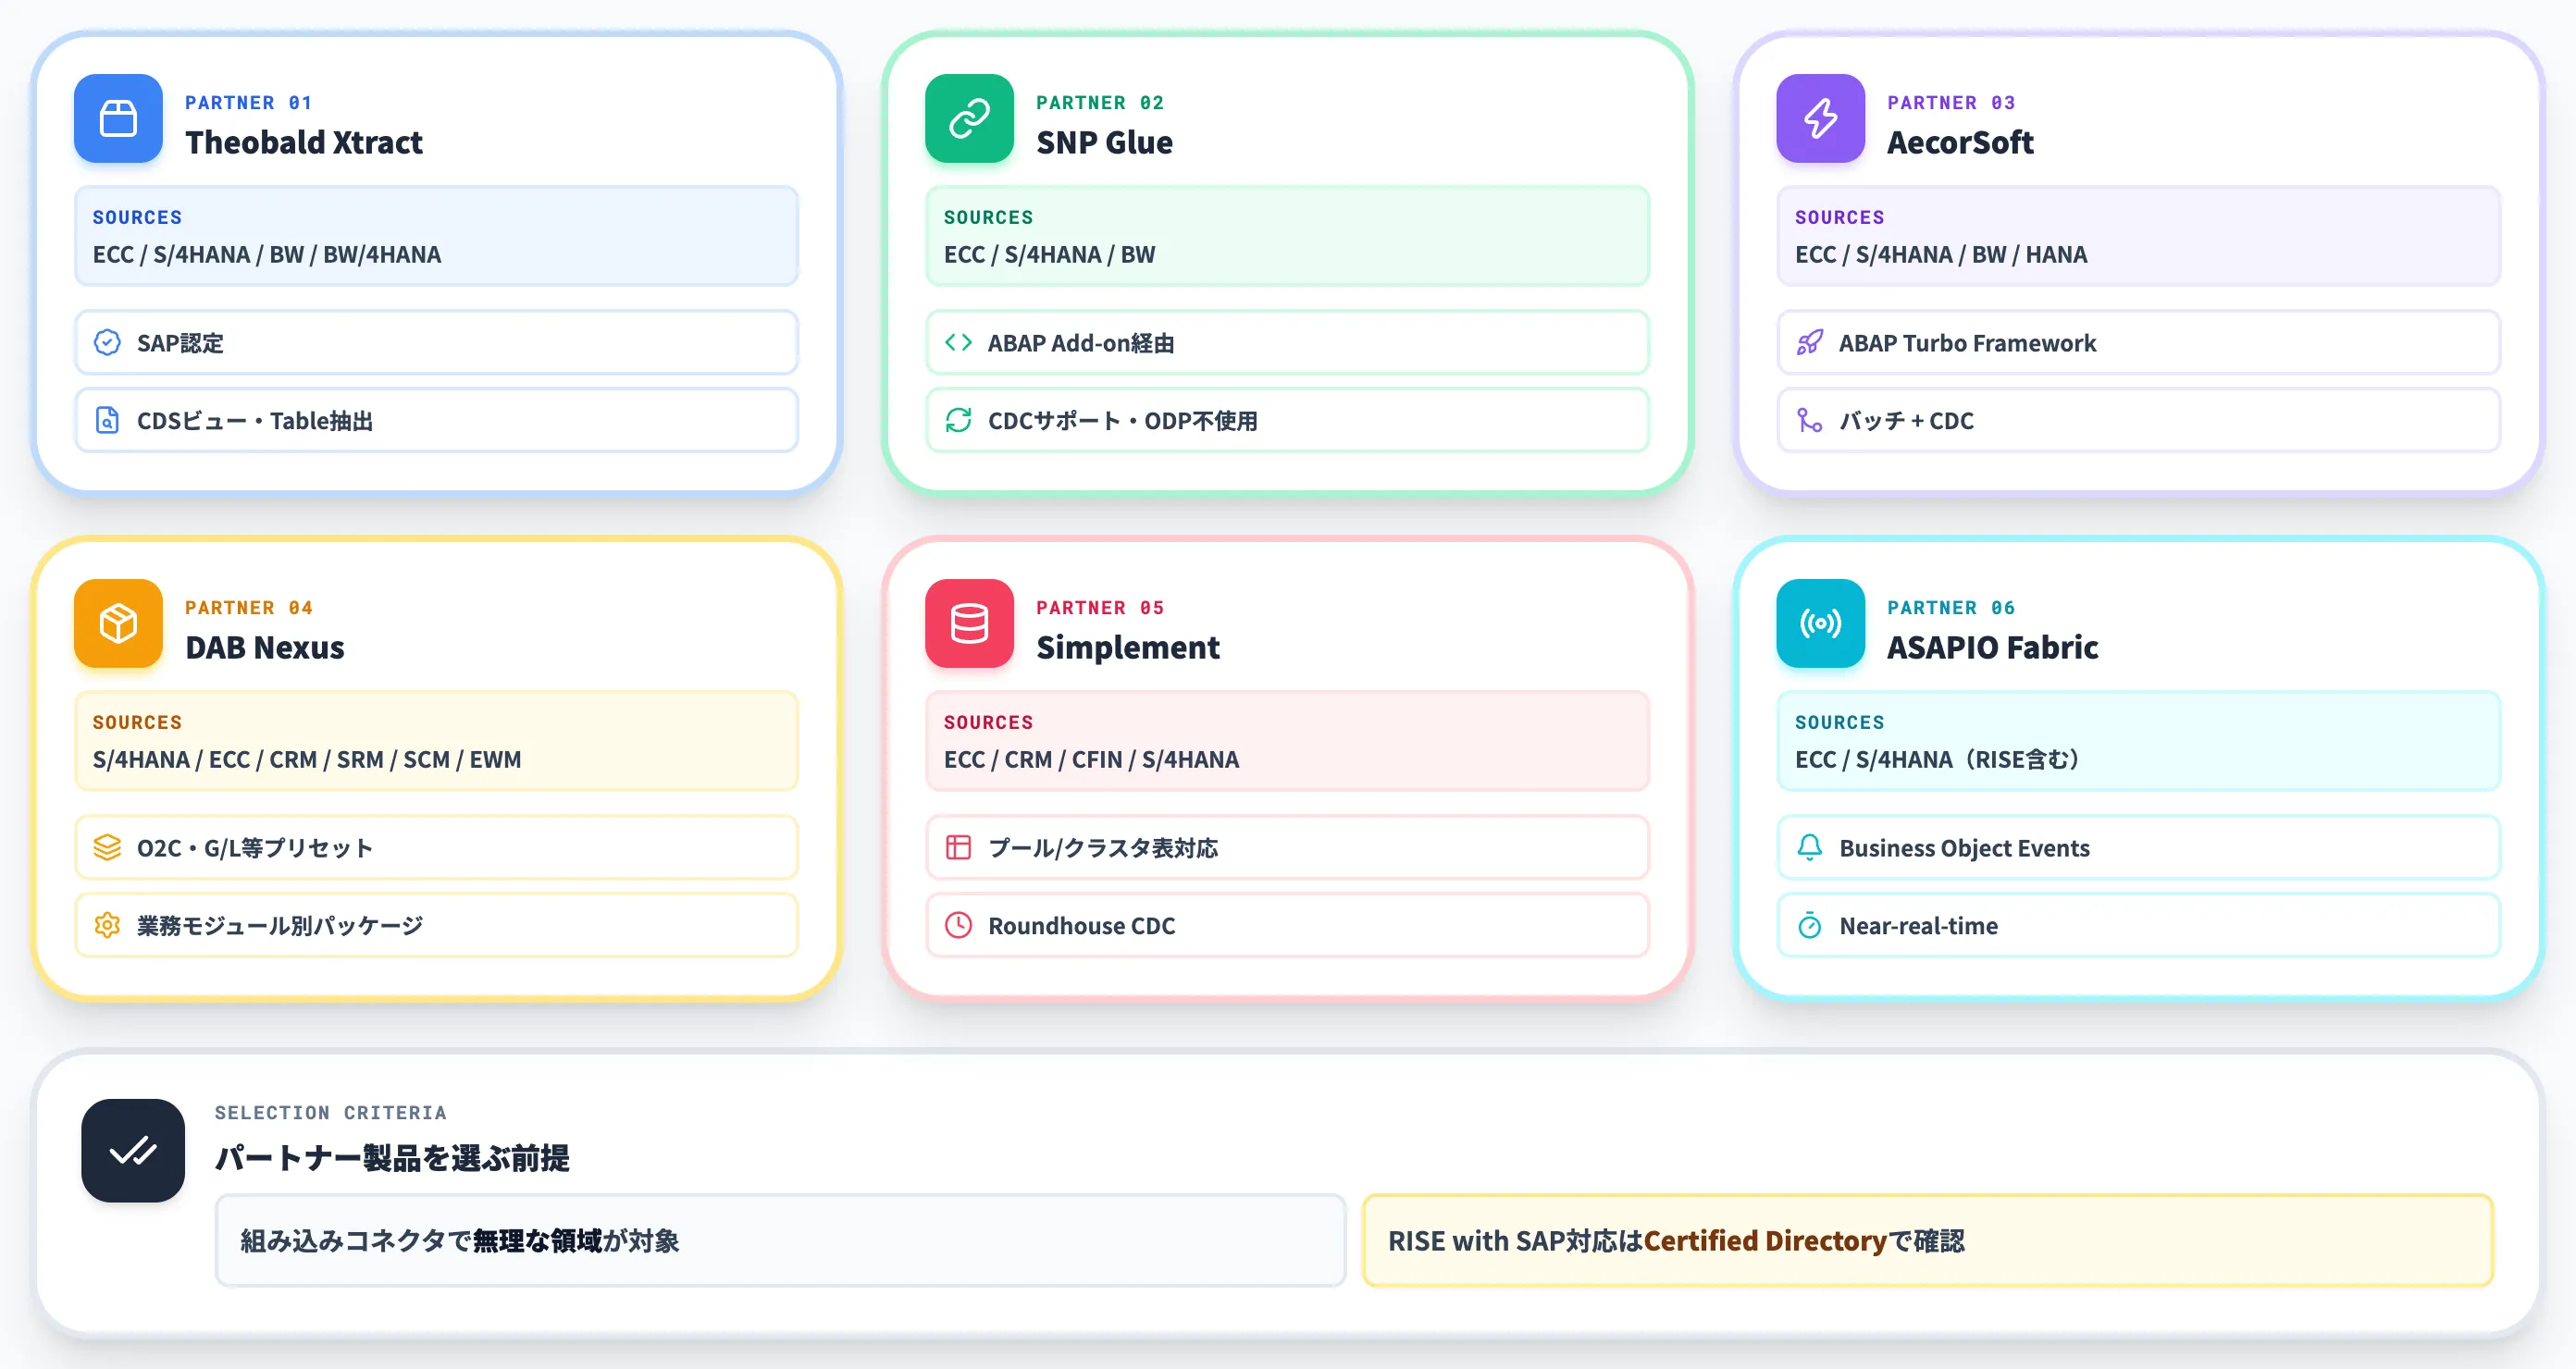2576x1369 pixels.
Task: Click the Near-real-time feature text
Action: [x=1918, y=925]
